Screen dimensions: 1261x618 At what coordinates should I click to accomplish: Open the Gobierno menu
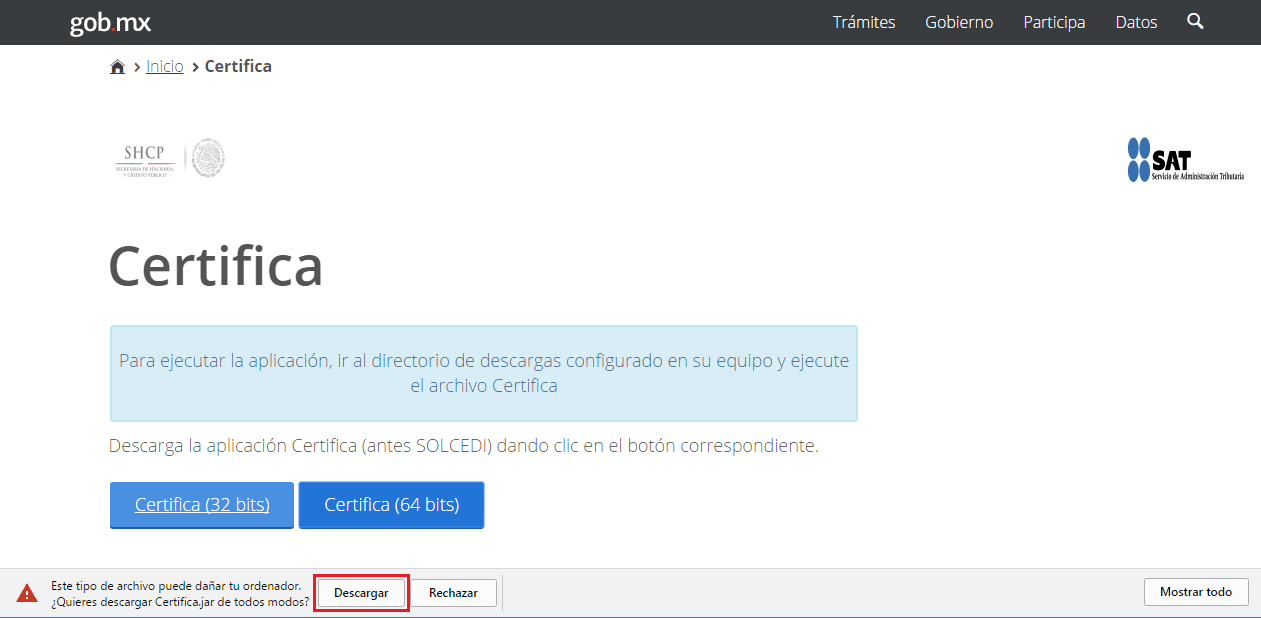coord(959,22)
